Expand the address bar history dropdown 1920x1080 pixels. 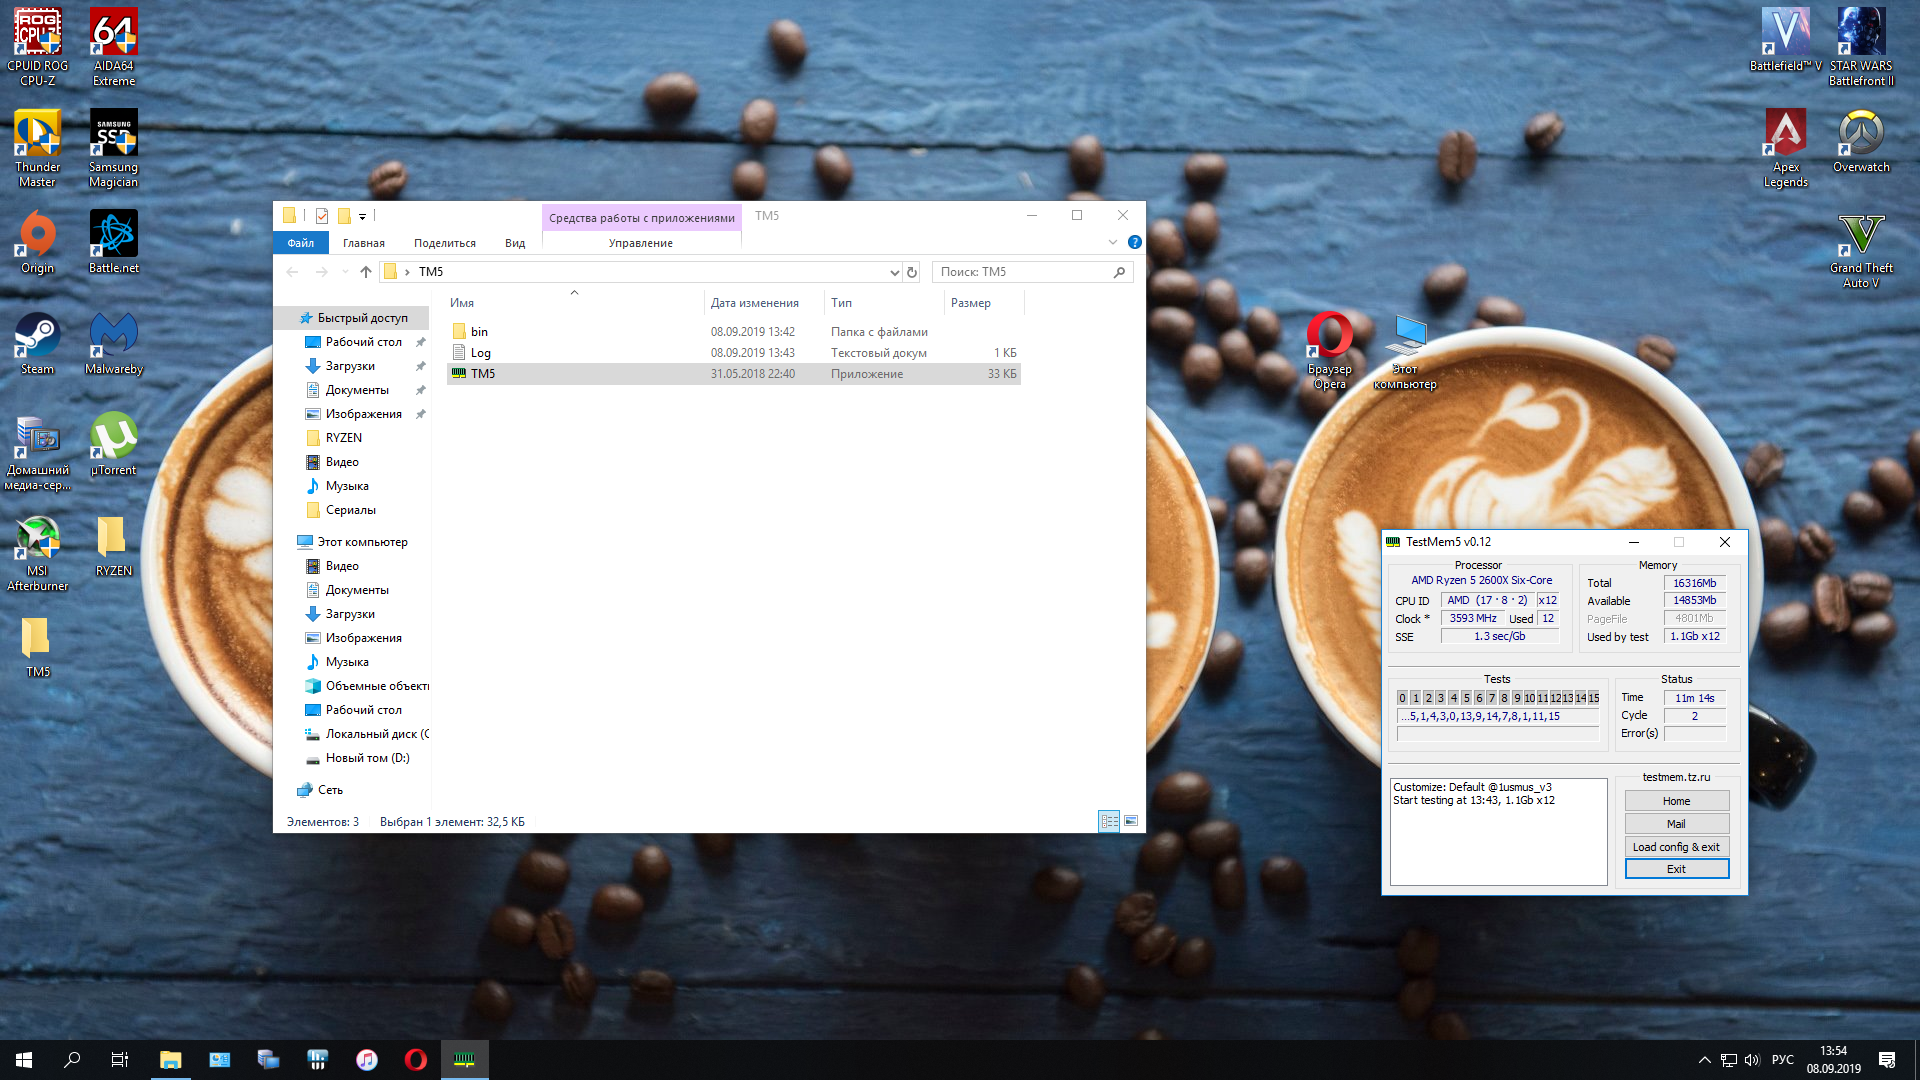894,272
